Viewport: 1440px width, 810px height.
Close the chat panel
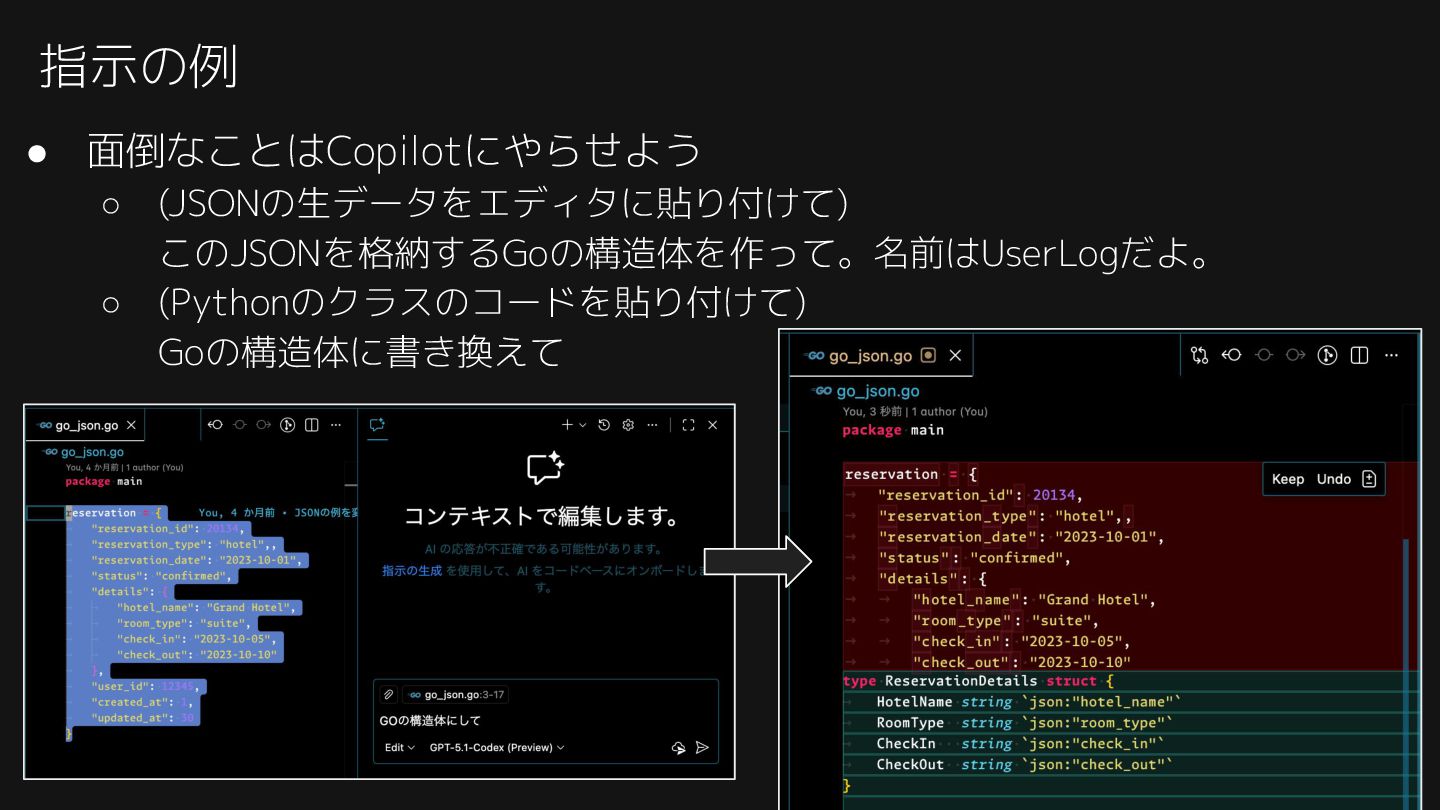pyautogui.click(x=712, y=425)
